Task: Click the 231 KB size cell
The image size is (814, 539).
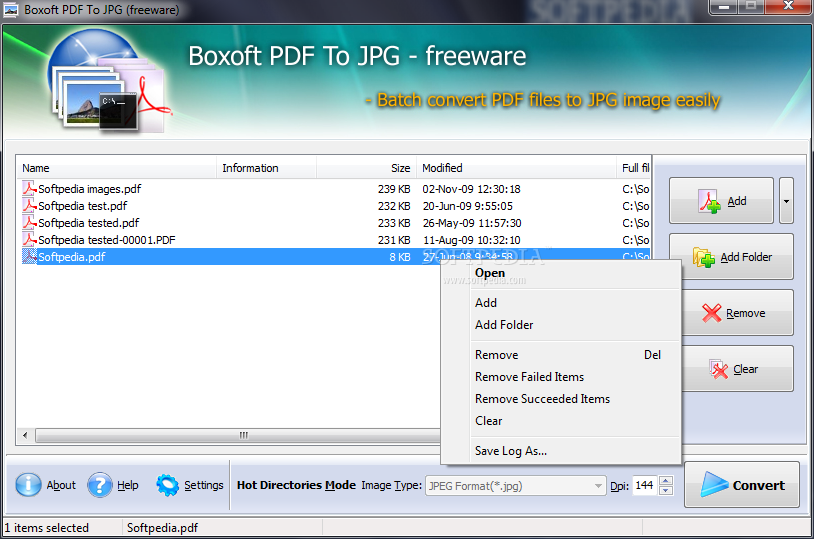Action: click(394, 240)
